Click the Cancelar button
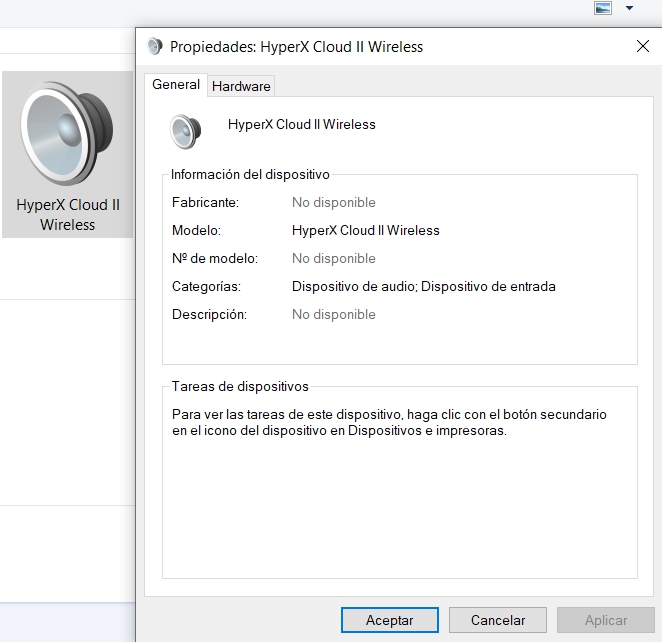The width and height of the screenshot is (662, 642). coord(498,620)
